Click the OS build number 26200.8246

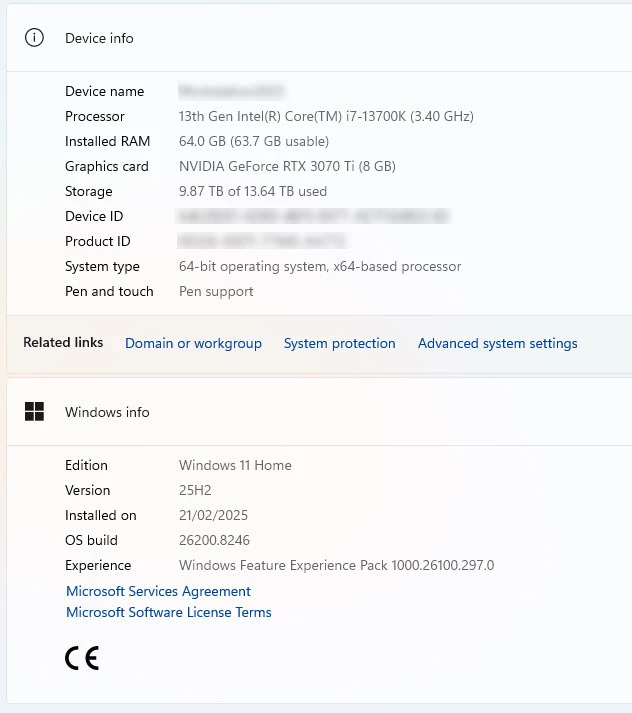214,540
